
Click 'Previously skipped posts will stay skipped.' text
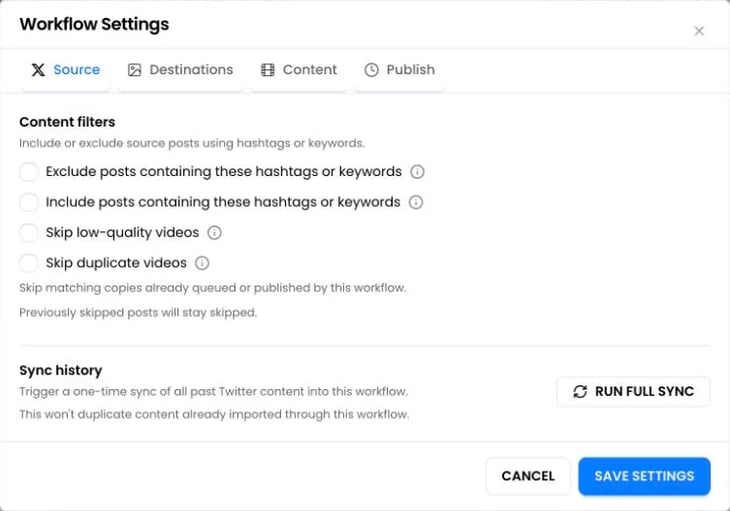coord(138,312)
